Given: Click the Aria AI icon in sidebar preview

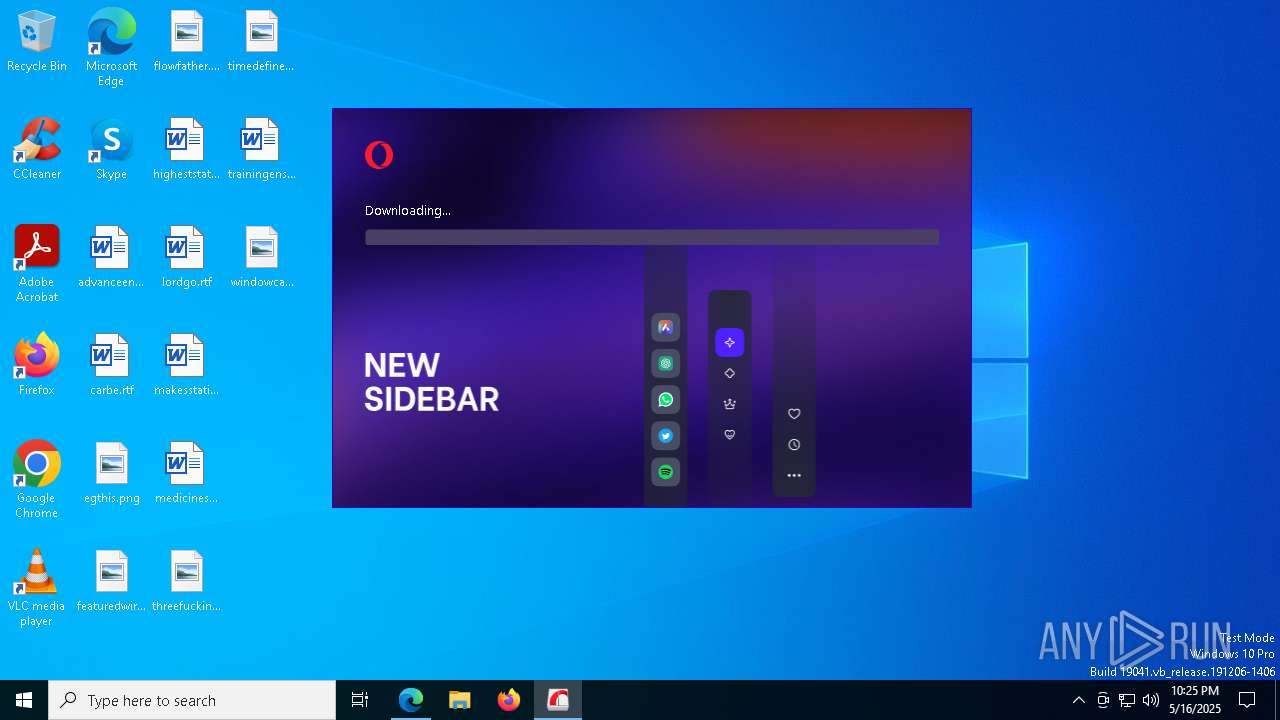Looking at the screenshot, I should [x=665, y=327].
